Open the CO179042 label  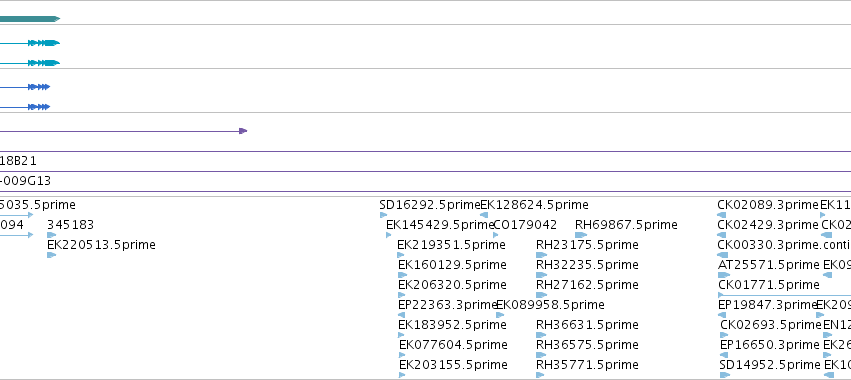(525, 225)
